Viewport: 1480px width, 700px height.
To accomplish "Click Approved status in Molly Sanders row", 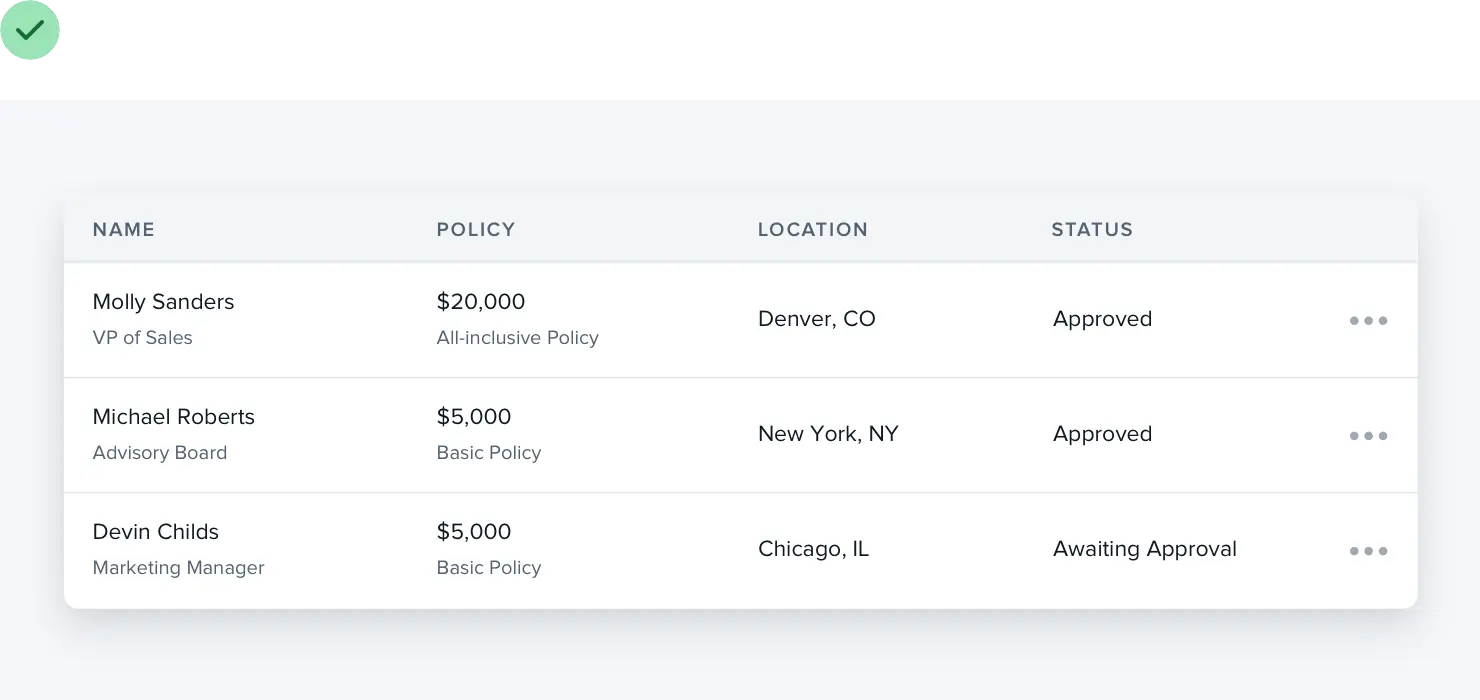I will click(1102, 319).
